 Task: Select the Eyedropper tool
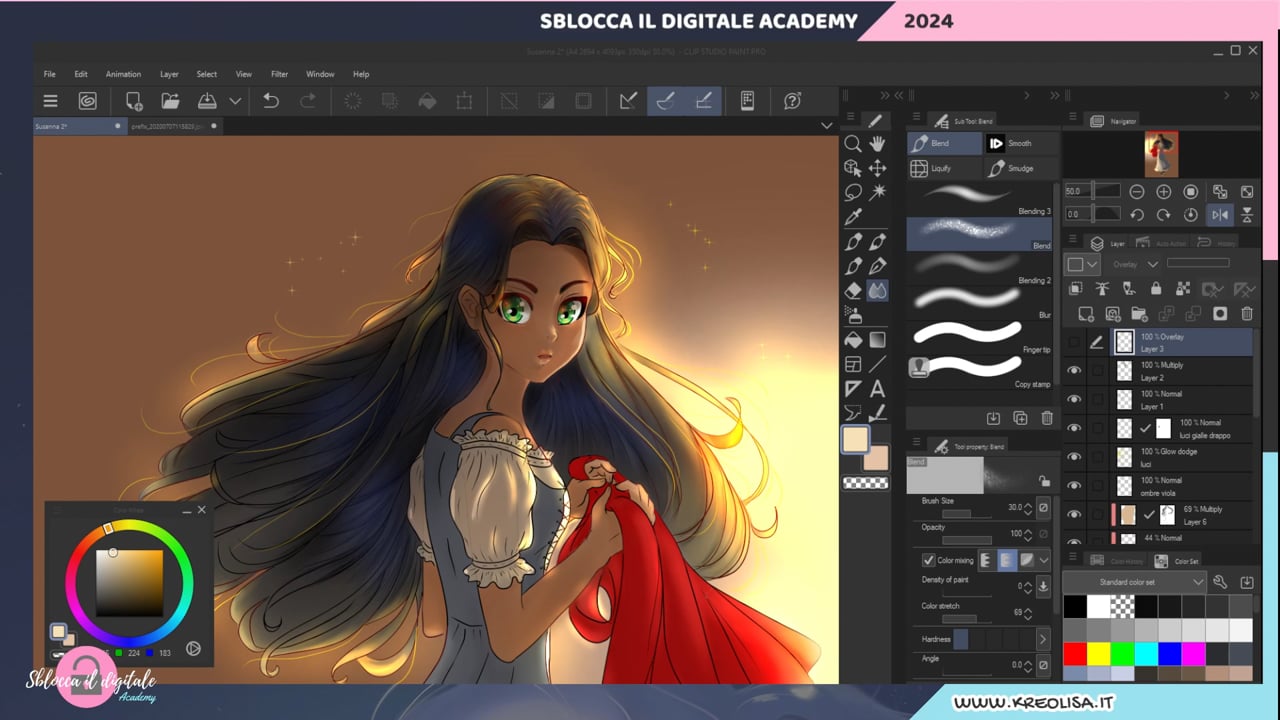click(x=853, y=216)
